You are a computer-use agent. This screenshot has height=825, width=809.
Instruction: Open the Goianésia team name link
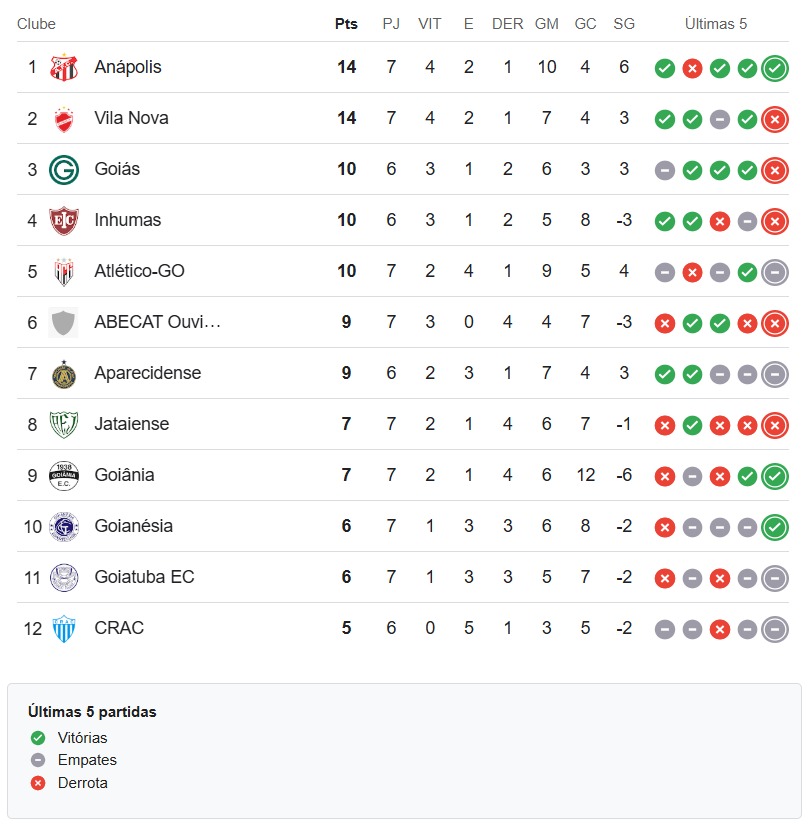point(134,526)
